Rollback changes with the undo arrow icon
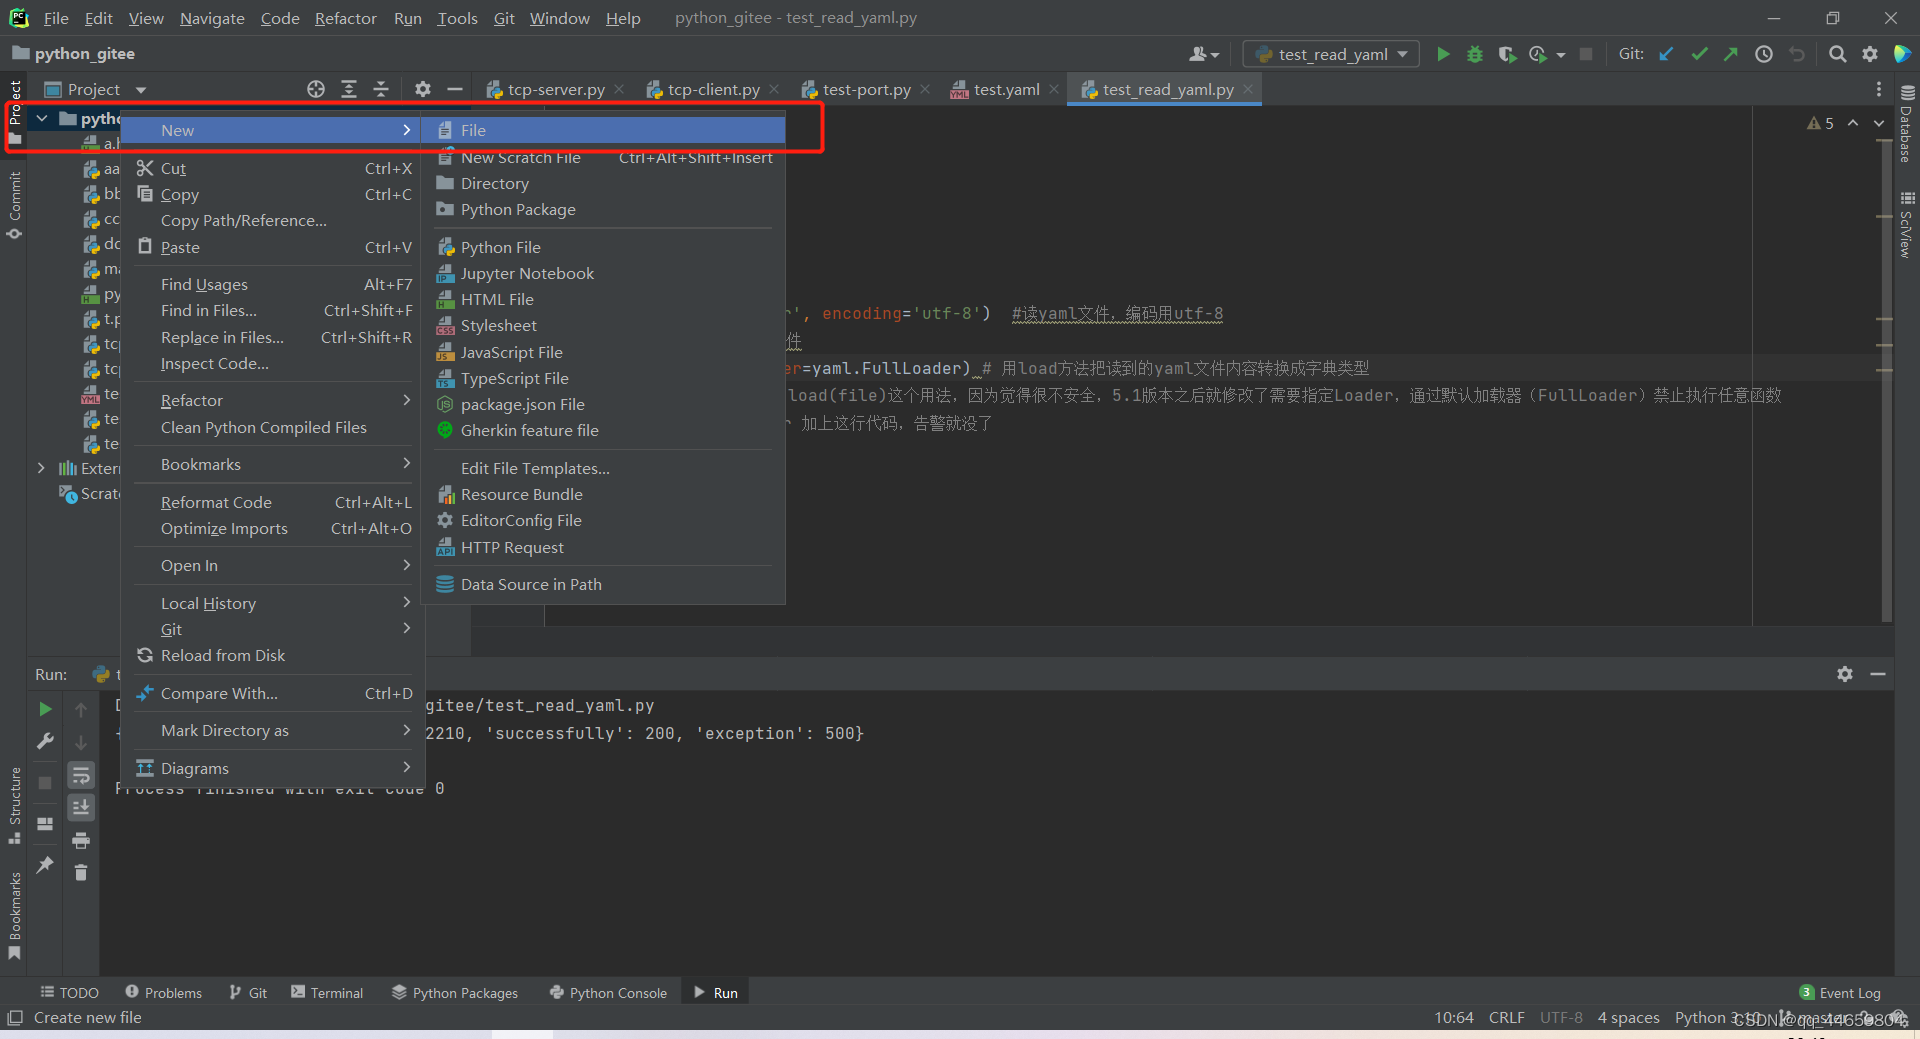 (1797, 54)
